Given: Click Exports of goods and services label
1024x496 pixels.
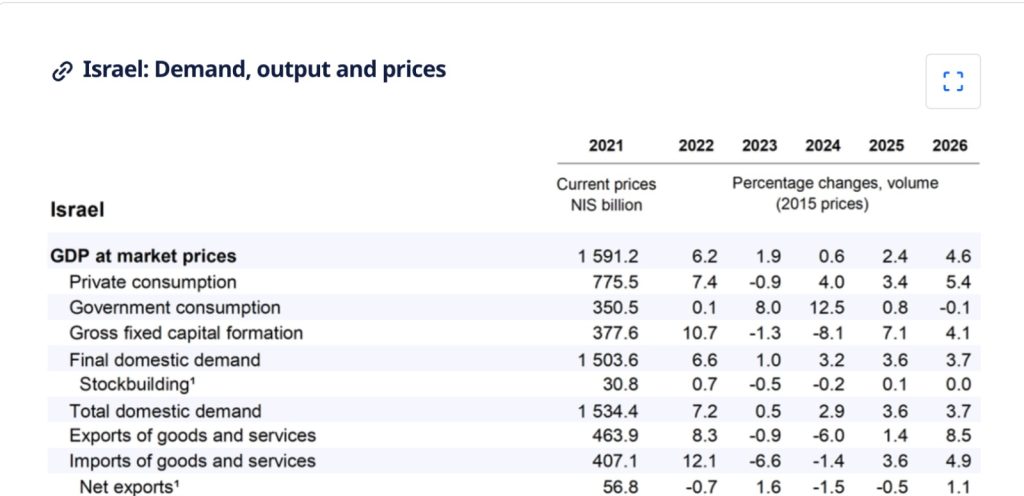Looking at the screenshot, I should [x=192, y=436].
